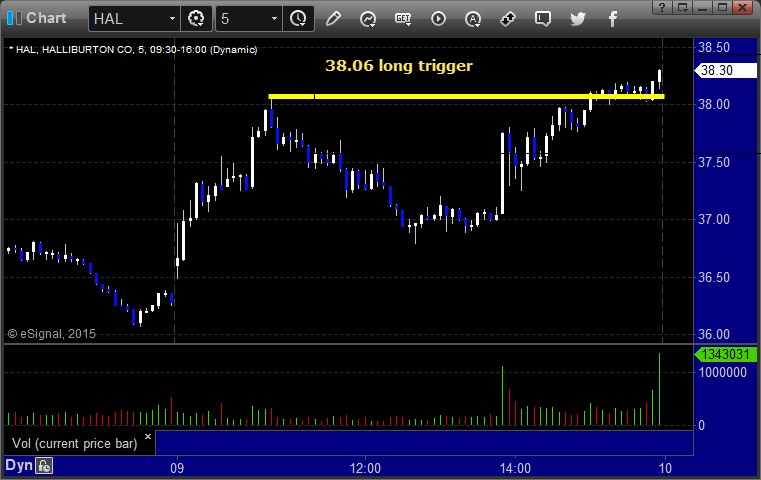Viewport: 761px width, 480px height.
Task: Click the Chart title label
Action: (x=46, y=18)
